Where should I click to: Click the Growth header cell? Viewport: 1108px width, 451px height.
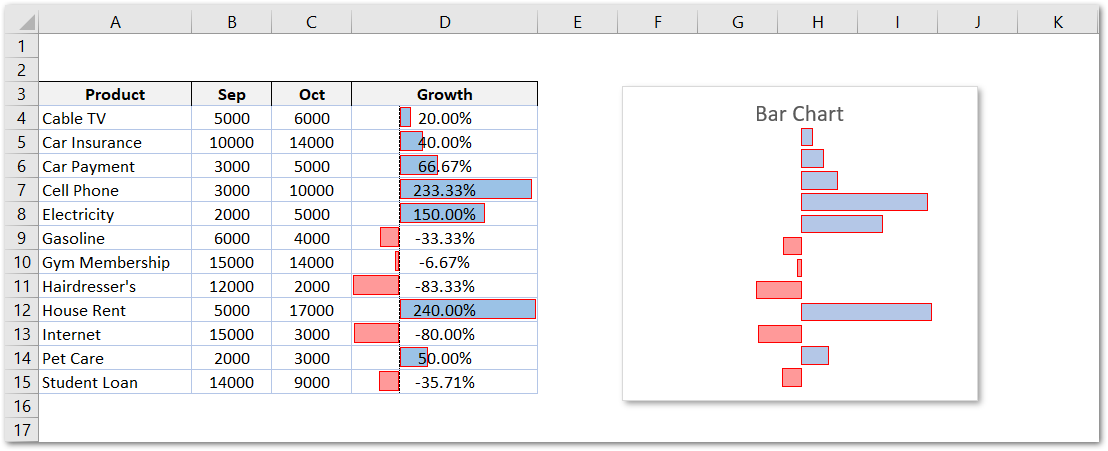(x=444, y=94)
